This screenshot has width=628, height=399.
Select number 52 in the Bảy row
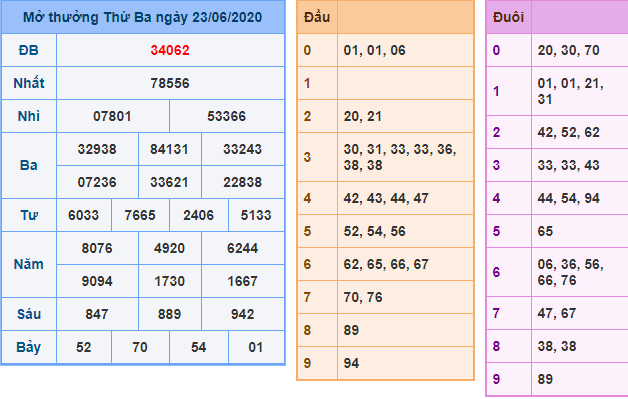click(84, 347)
